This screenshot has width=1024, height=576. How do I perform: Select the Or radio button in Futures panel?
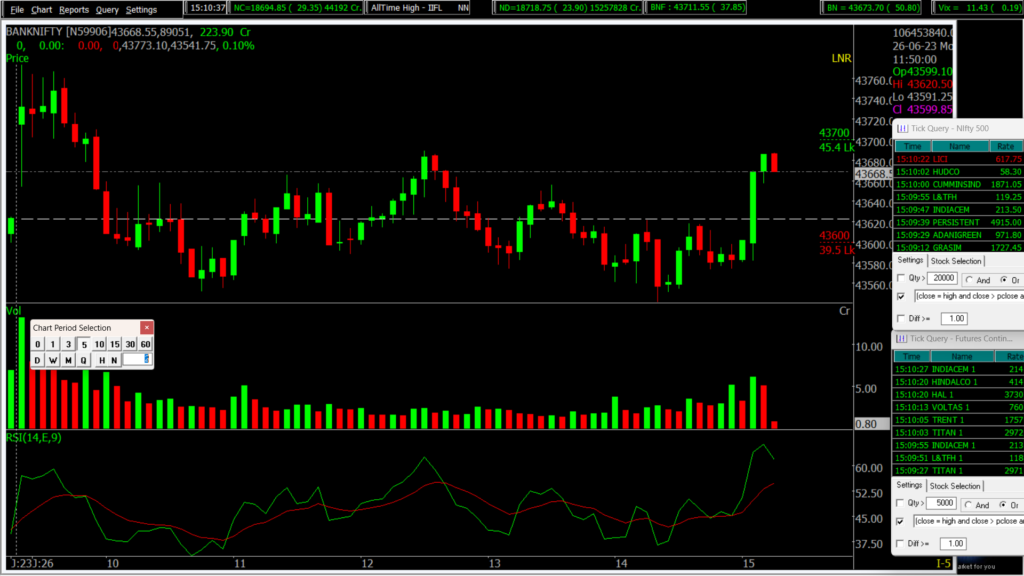1003,504
